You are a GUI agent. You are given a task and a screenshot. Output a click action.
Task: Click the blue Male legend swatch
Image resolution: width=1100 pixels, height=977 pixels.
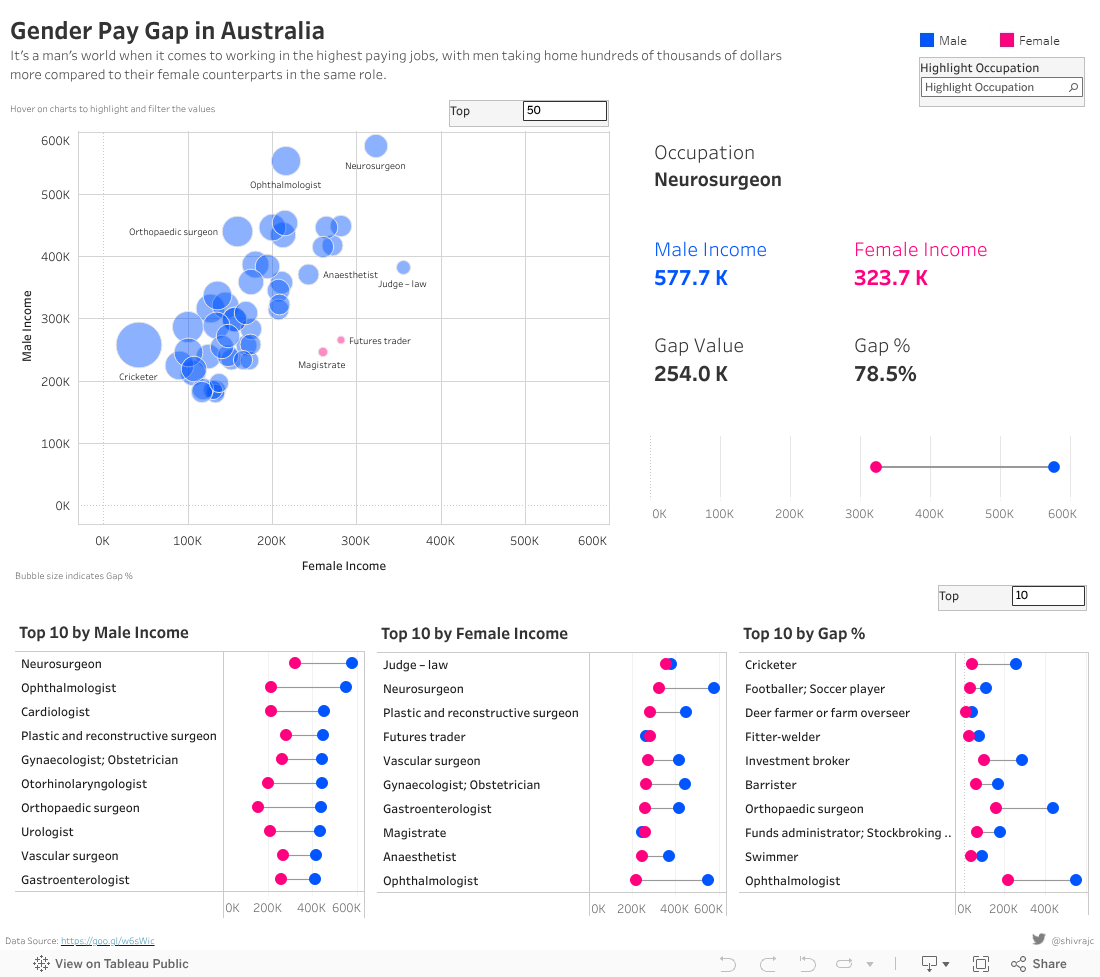click(x=927, y=41)
